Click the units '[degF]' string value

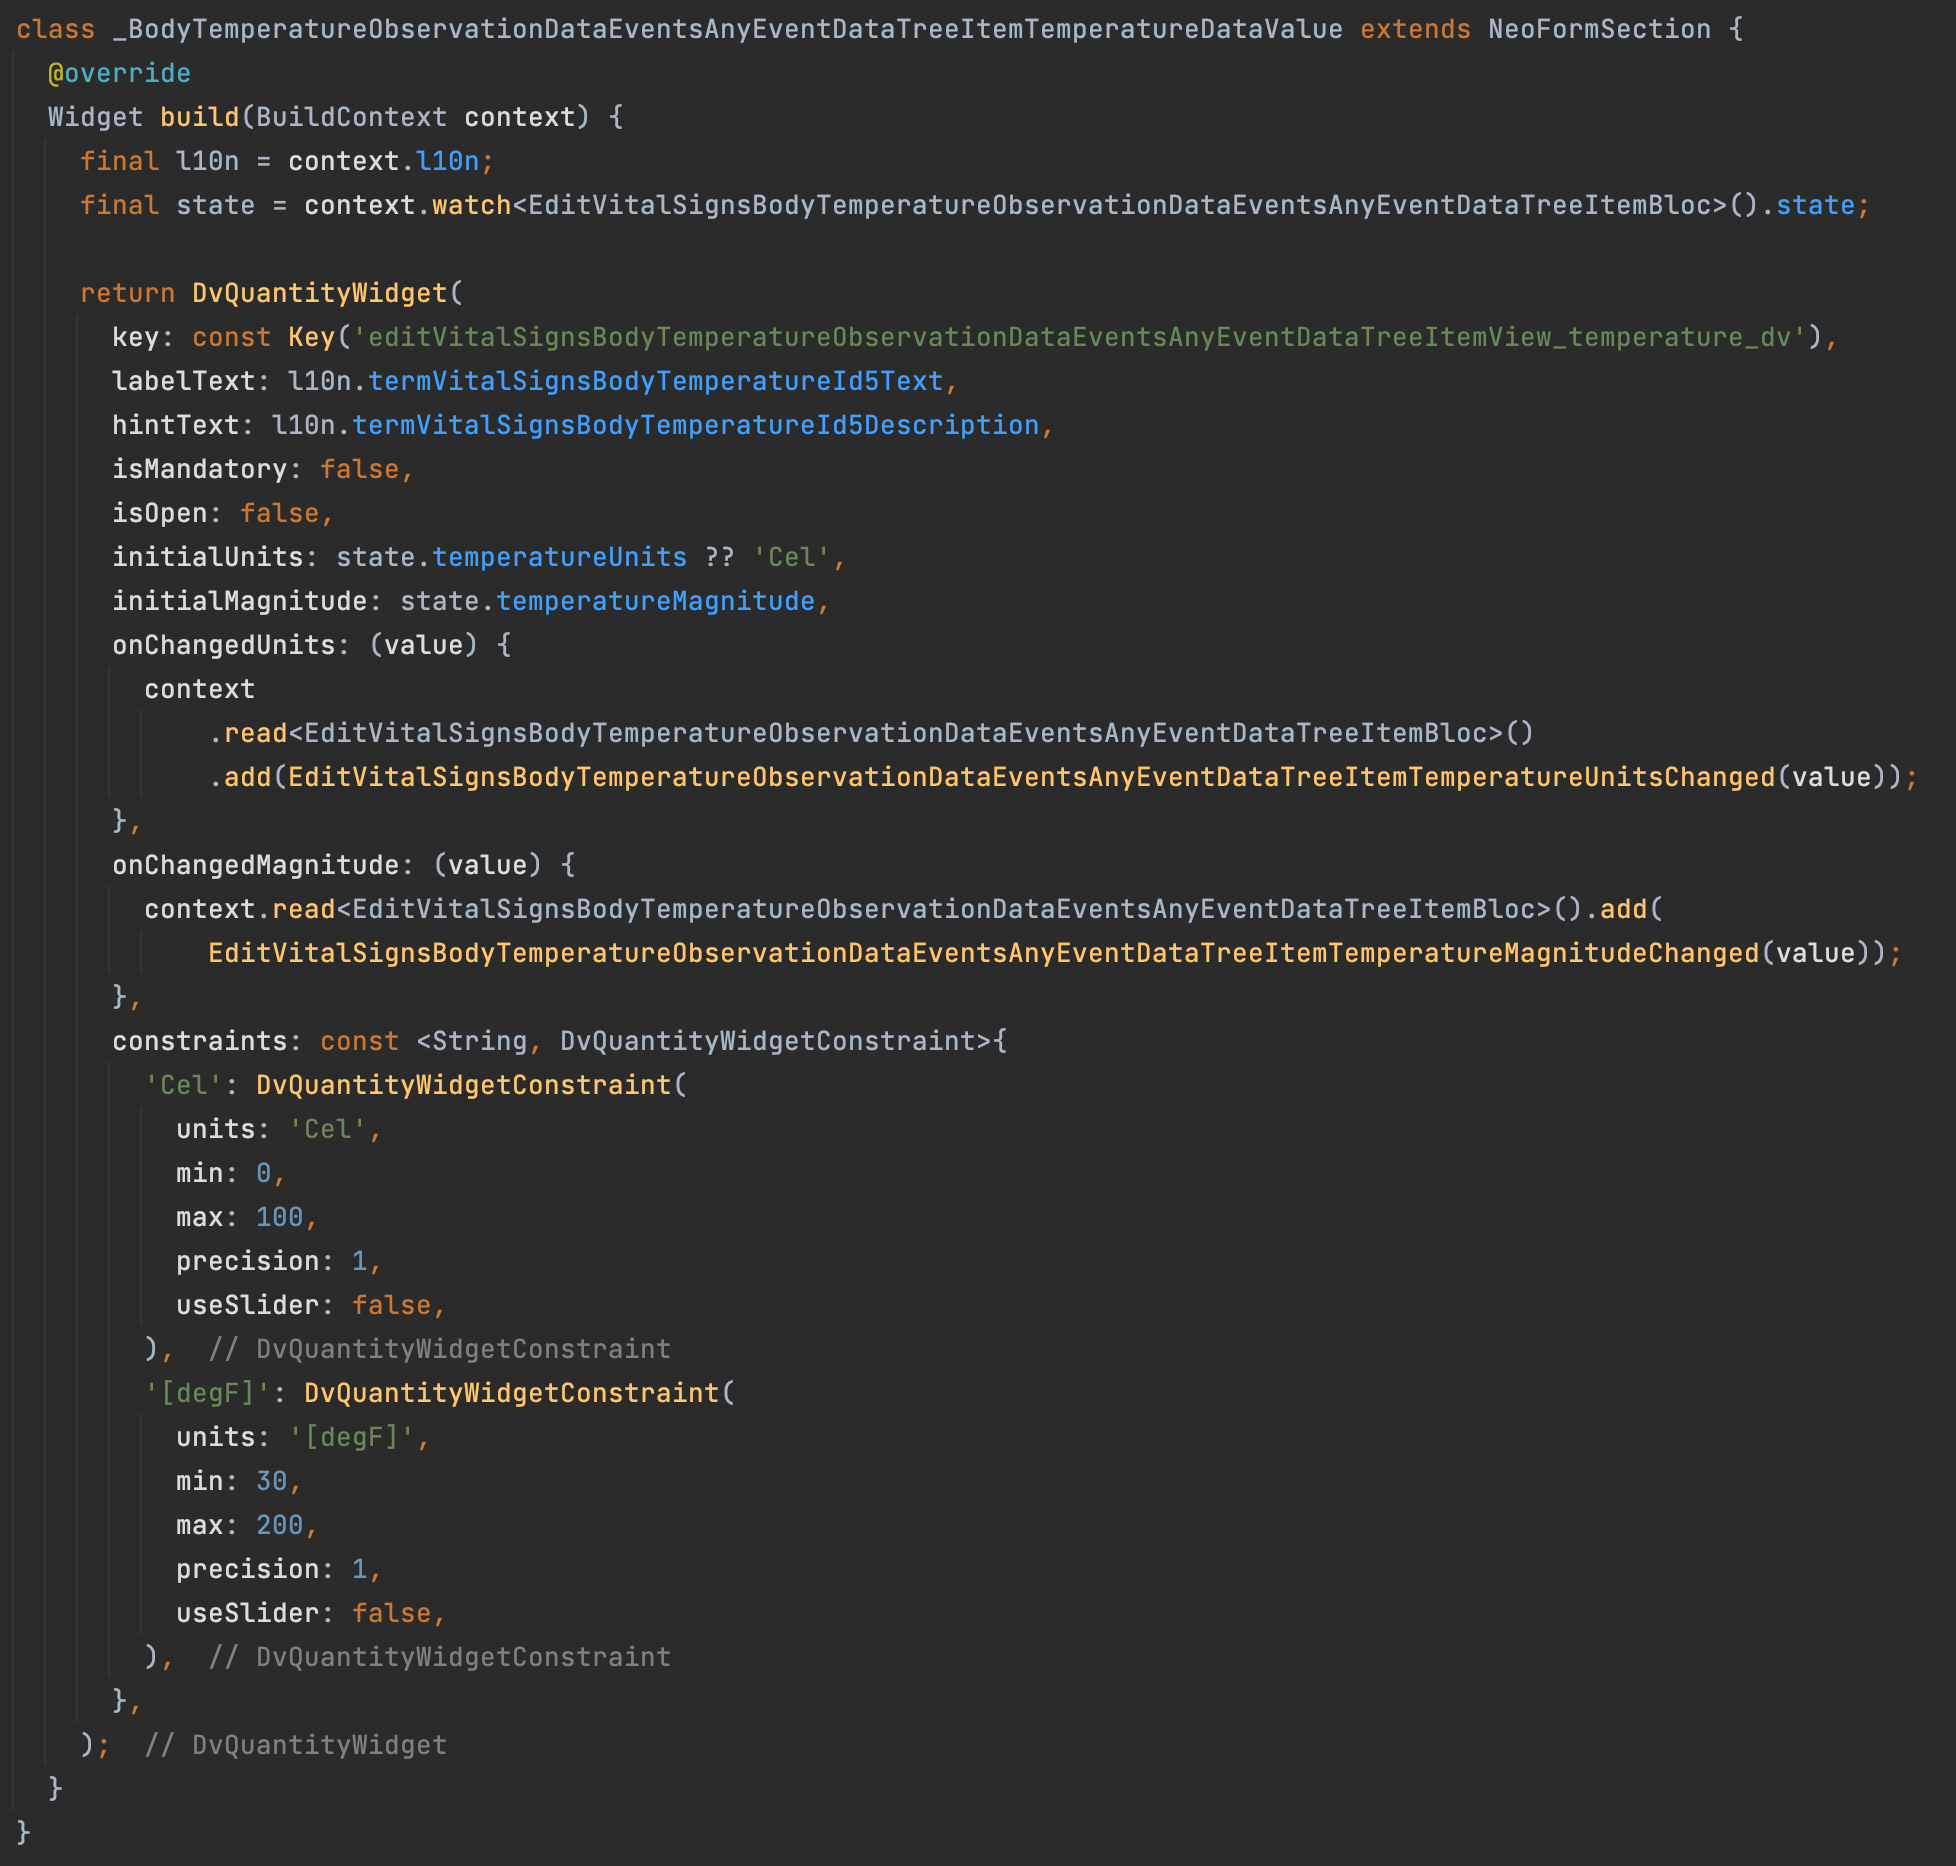[x=351, y=1437]
